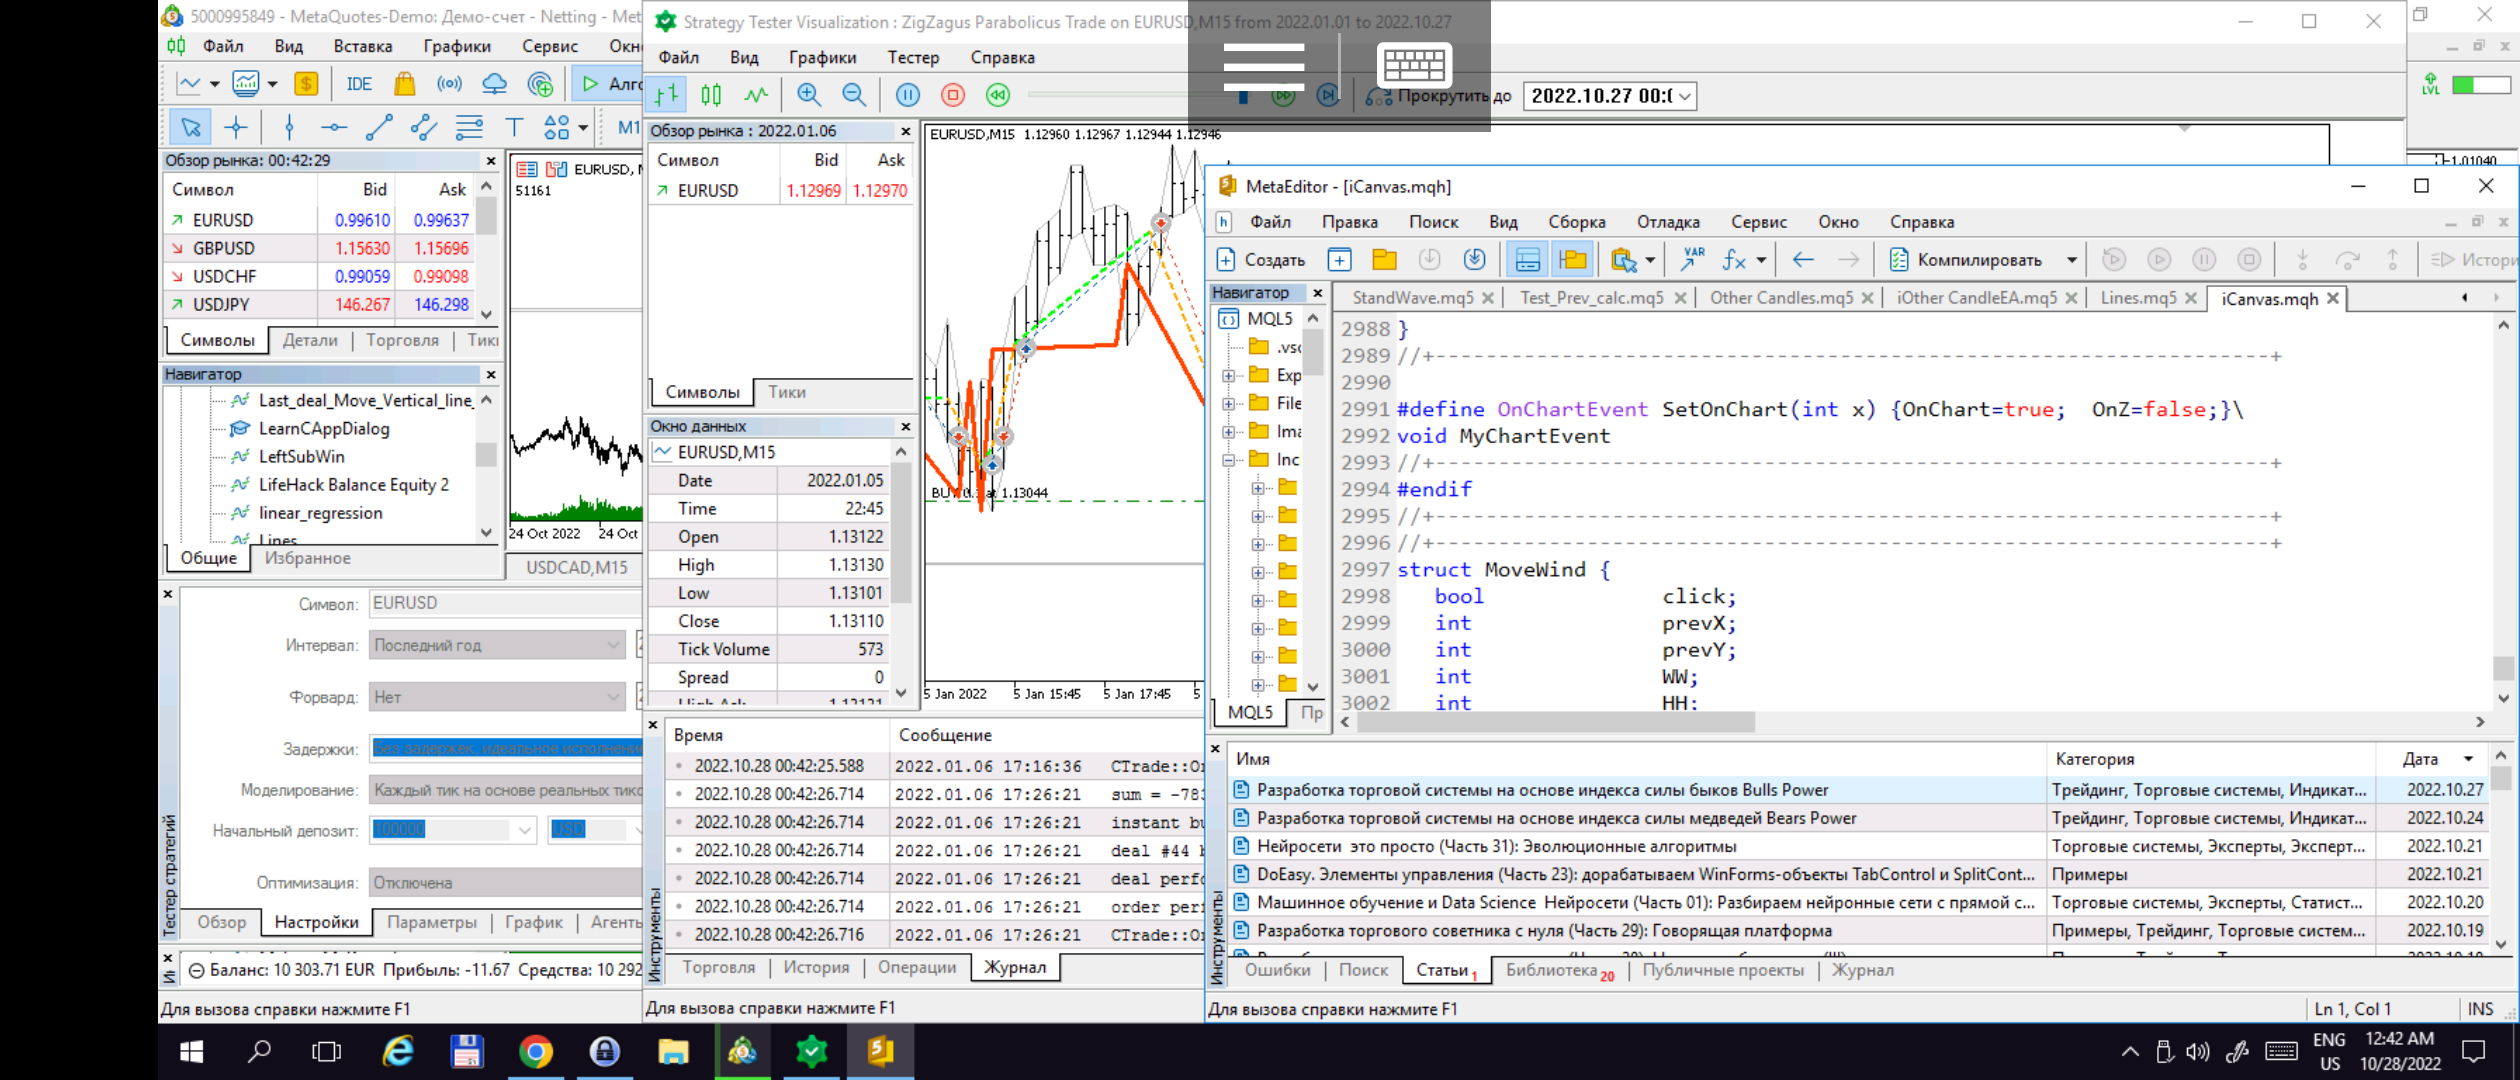Open Отладка menu in MetaEditor
The height and width of the screenshot is (1080, 2520).
click(1667, 222)
